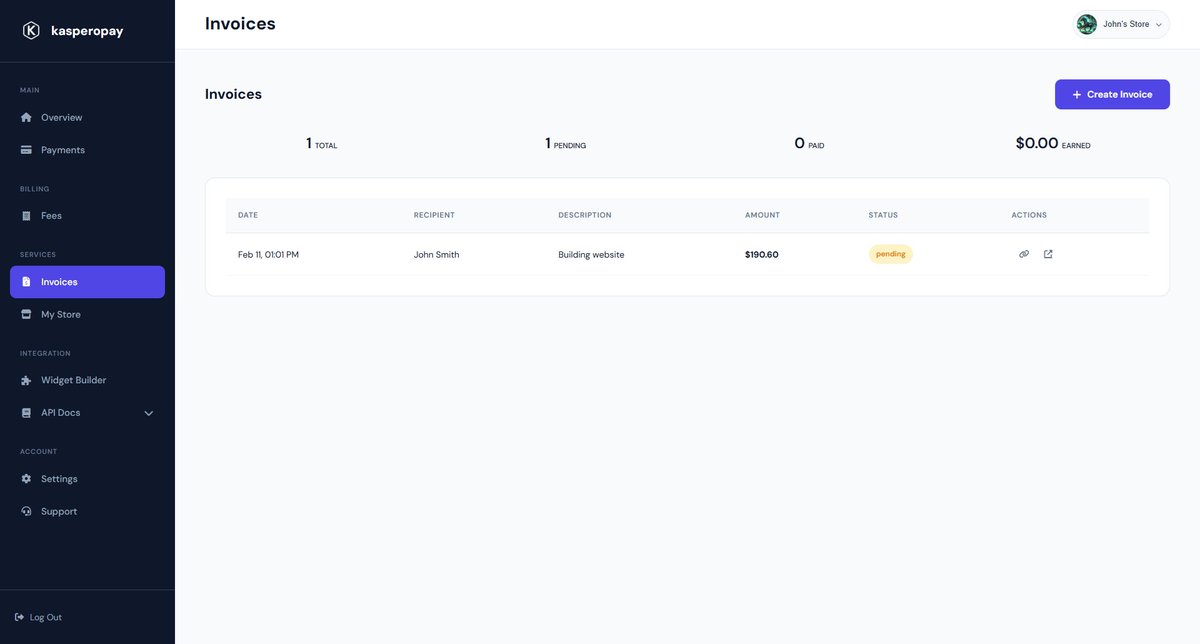Click the Widget Builder puzzle icon
The width and height of the screenshot is (1200, 644).
click(27, 380)
